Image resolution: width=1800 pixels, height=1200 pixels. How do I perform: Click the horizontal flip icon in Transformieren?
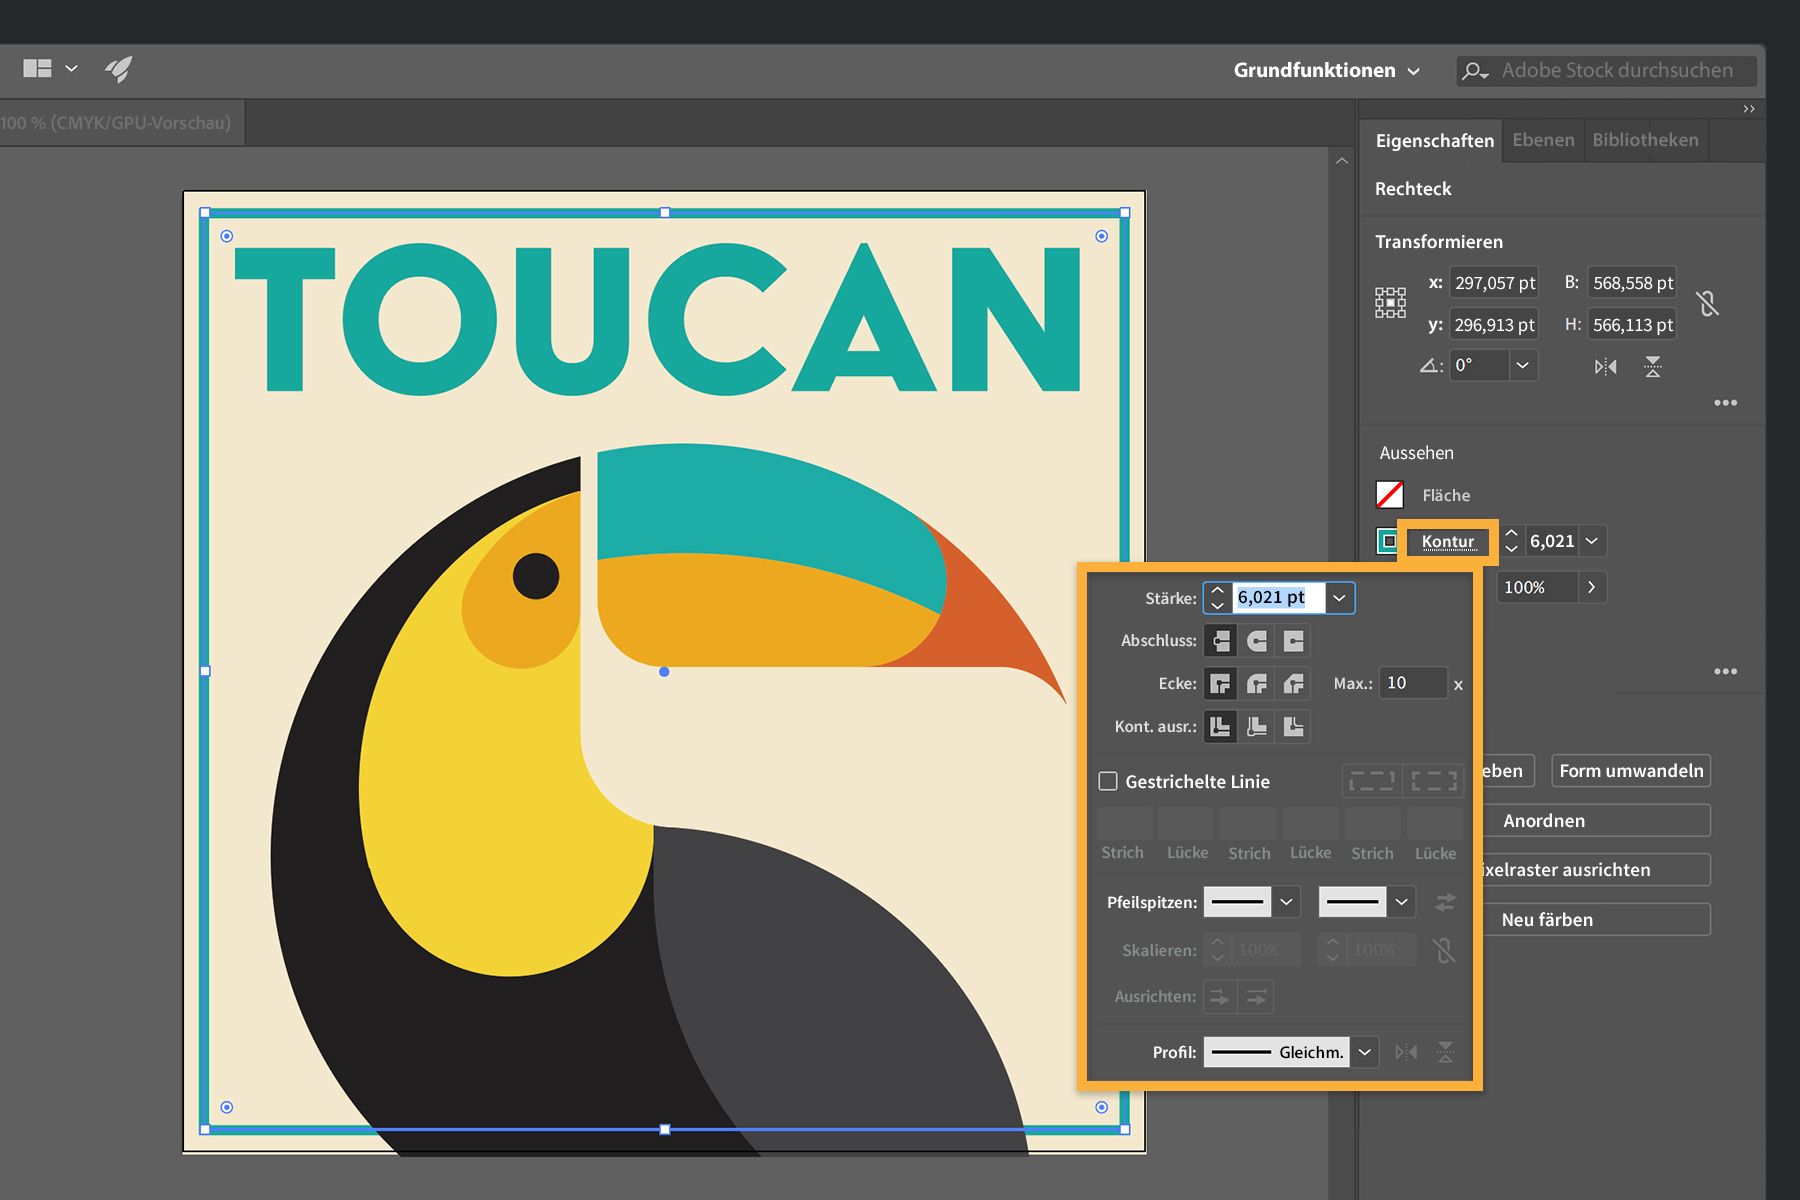tap(1605, 367)
